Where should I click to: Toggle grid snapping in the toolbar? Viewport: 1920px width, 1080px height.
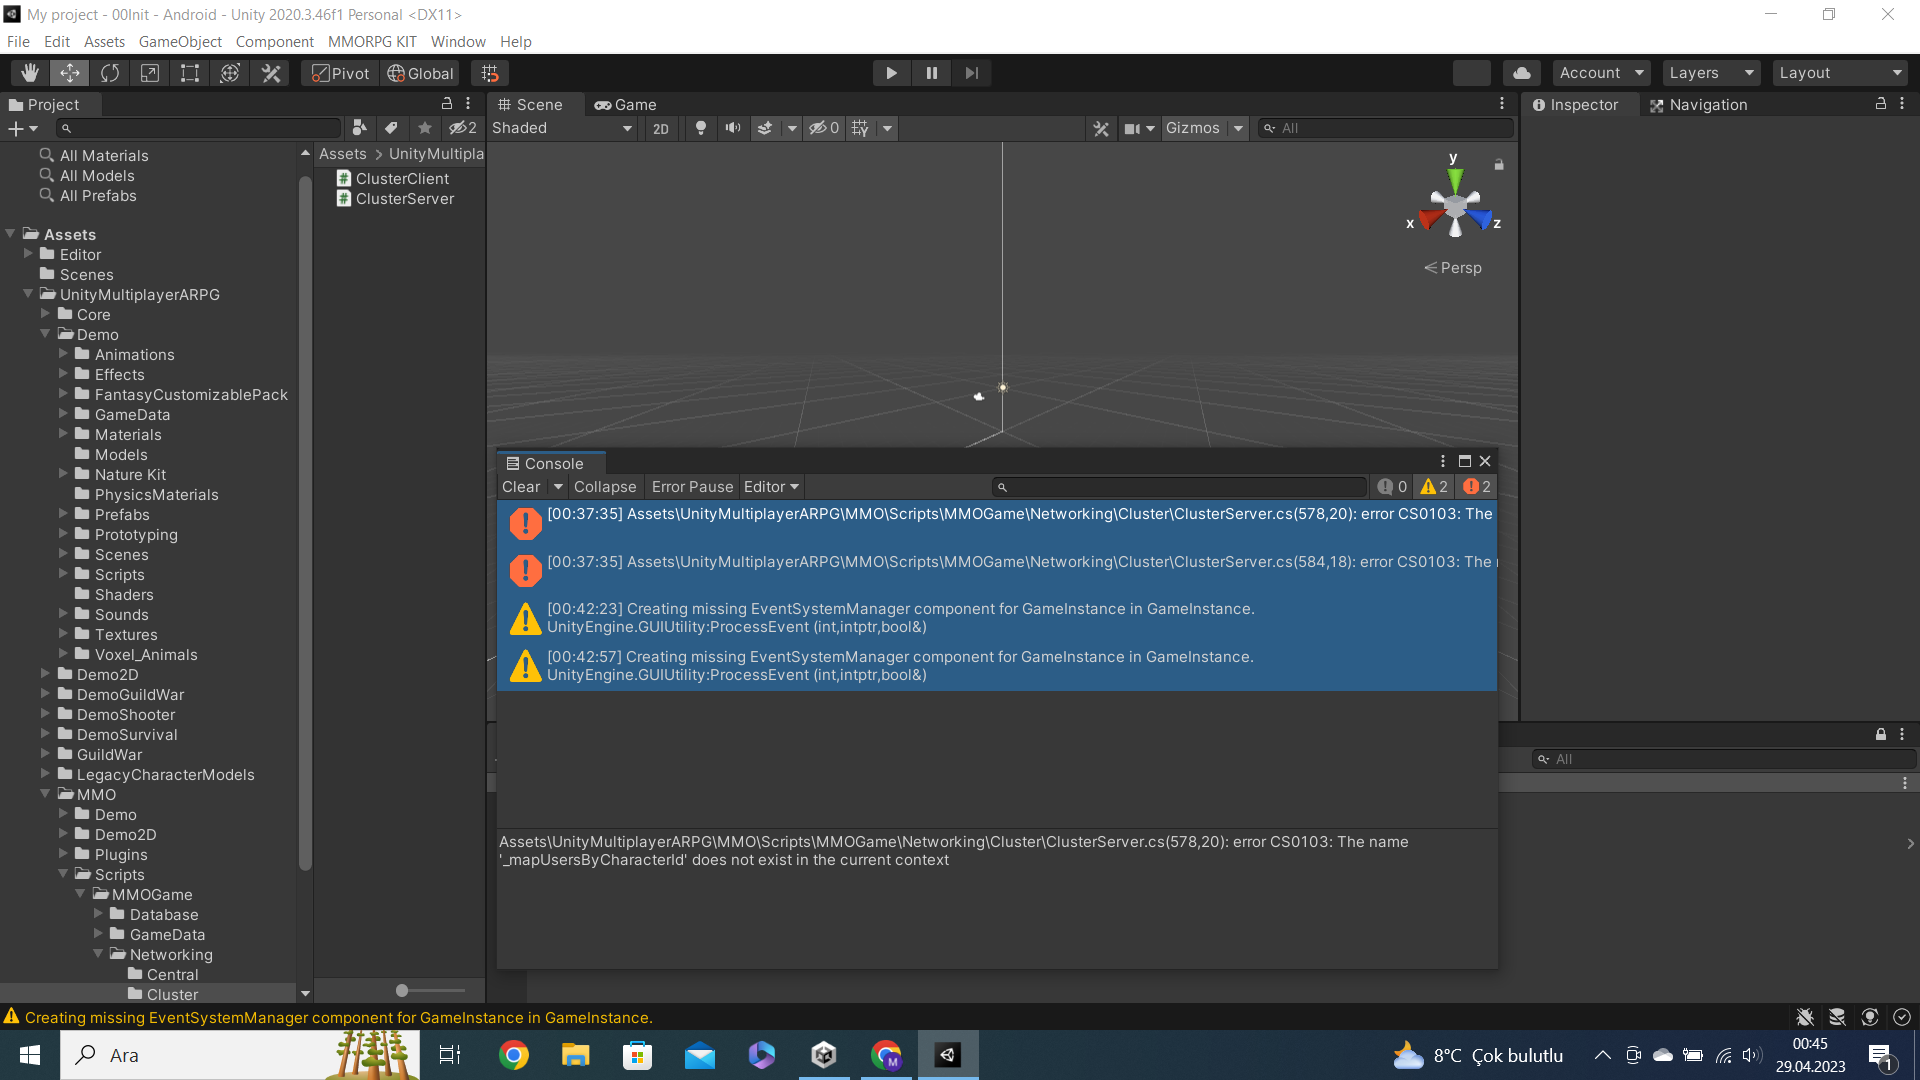click(489, 72)
